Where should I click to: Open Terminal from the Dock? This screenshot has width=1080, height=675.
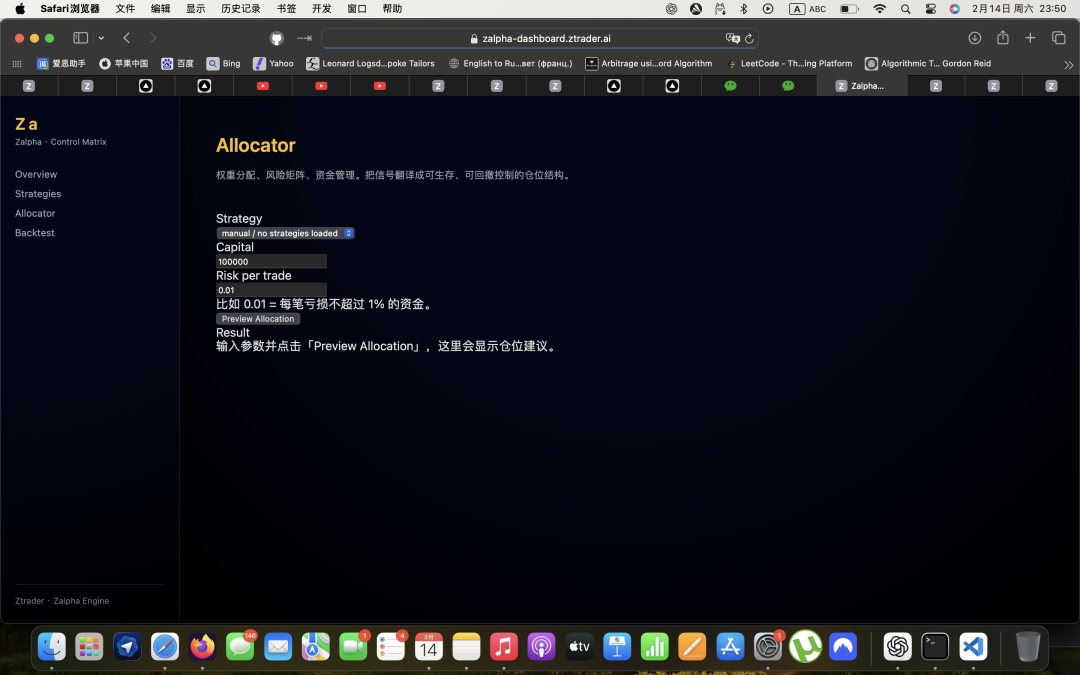tap(935, 647)
